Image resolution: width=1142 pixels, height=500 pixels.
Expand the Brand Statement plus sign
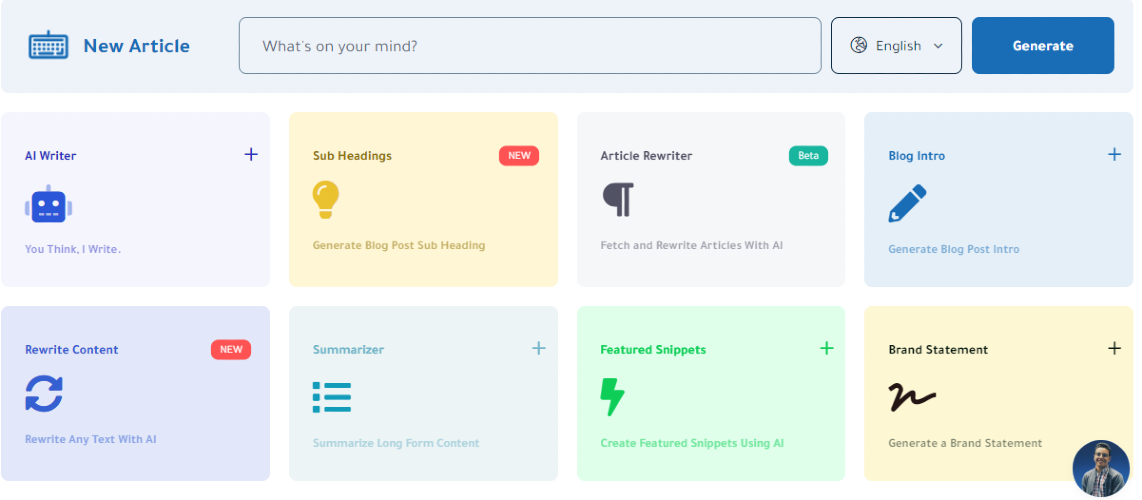click(x=1115, y=348)
